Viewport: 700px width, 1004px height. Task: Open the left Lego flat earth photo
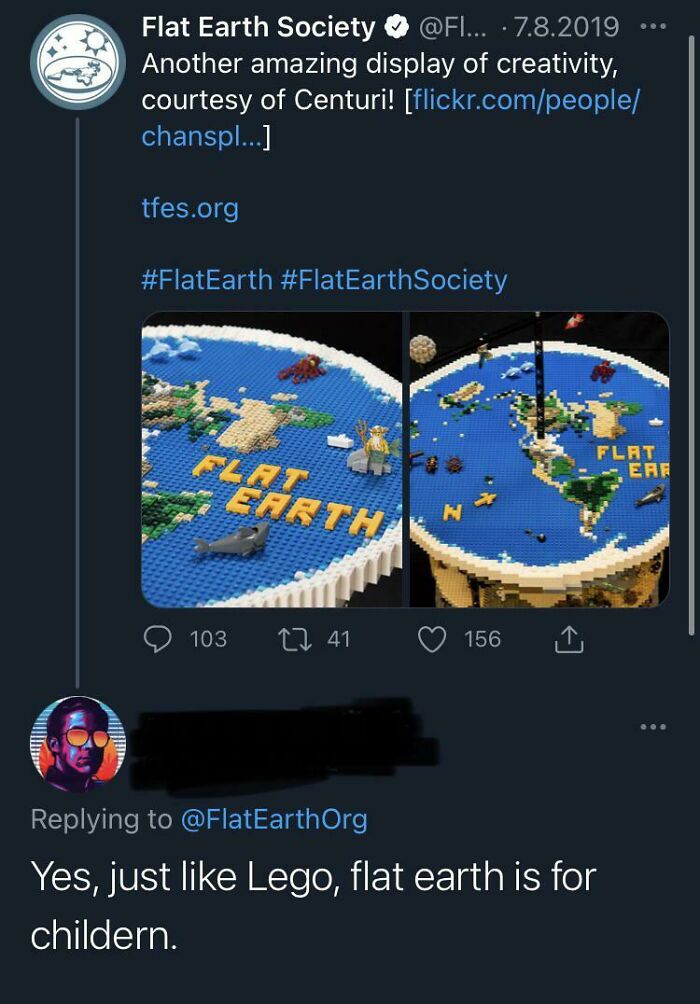(x=270, y=460)
